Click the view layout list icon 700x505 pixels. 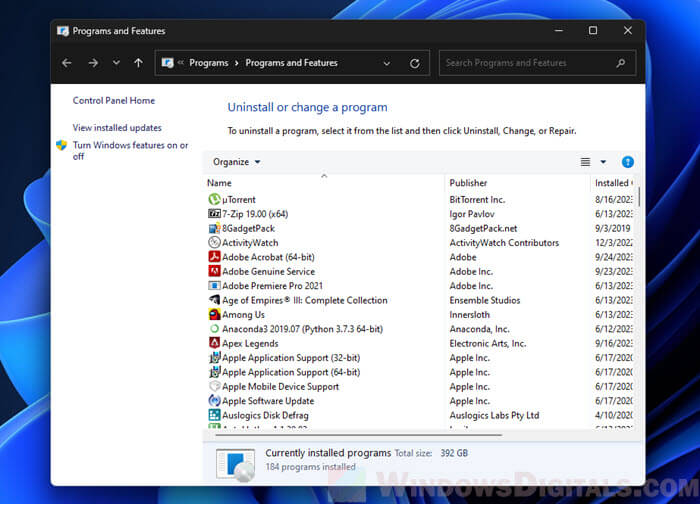click(585, 162)
